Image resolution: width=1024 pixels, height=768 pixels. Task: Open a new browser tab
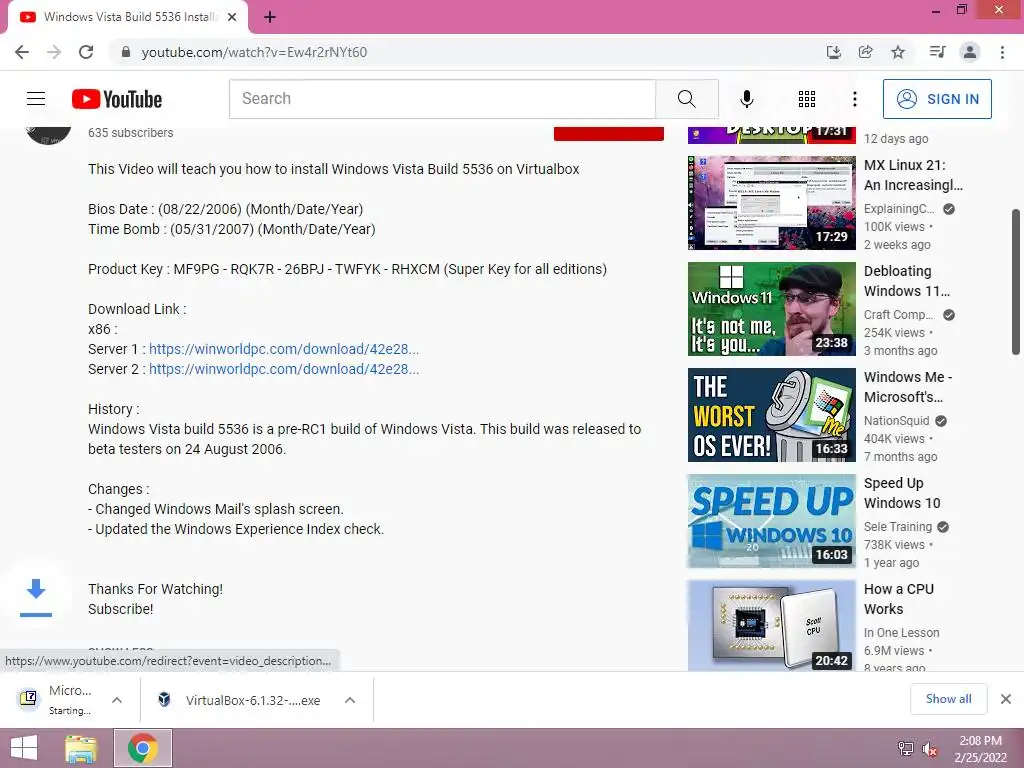[270, 18]
